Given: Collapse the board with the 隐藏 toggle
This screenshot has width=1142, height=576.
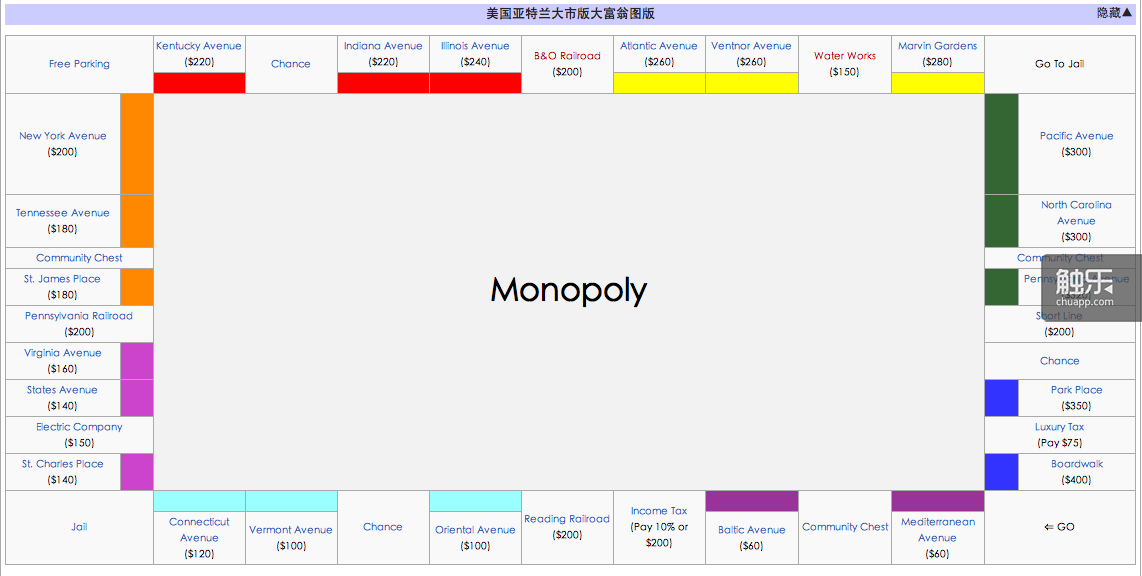Looking at the screenshot, I should click(1114, 13).
